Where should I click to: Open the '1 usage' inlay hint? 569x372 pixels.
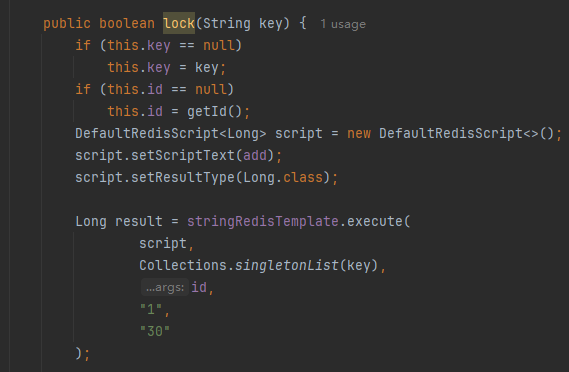pos(343,24)
